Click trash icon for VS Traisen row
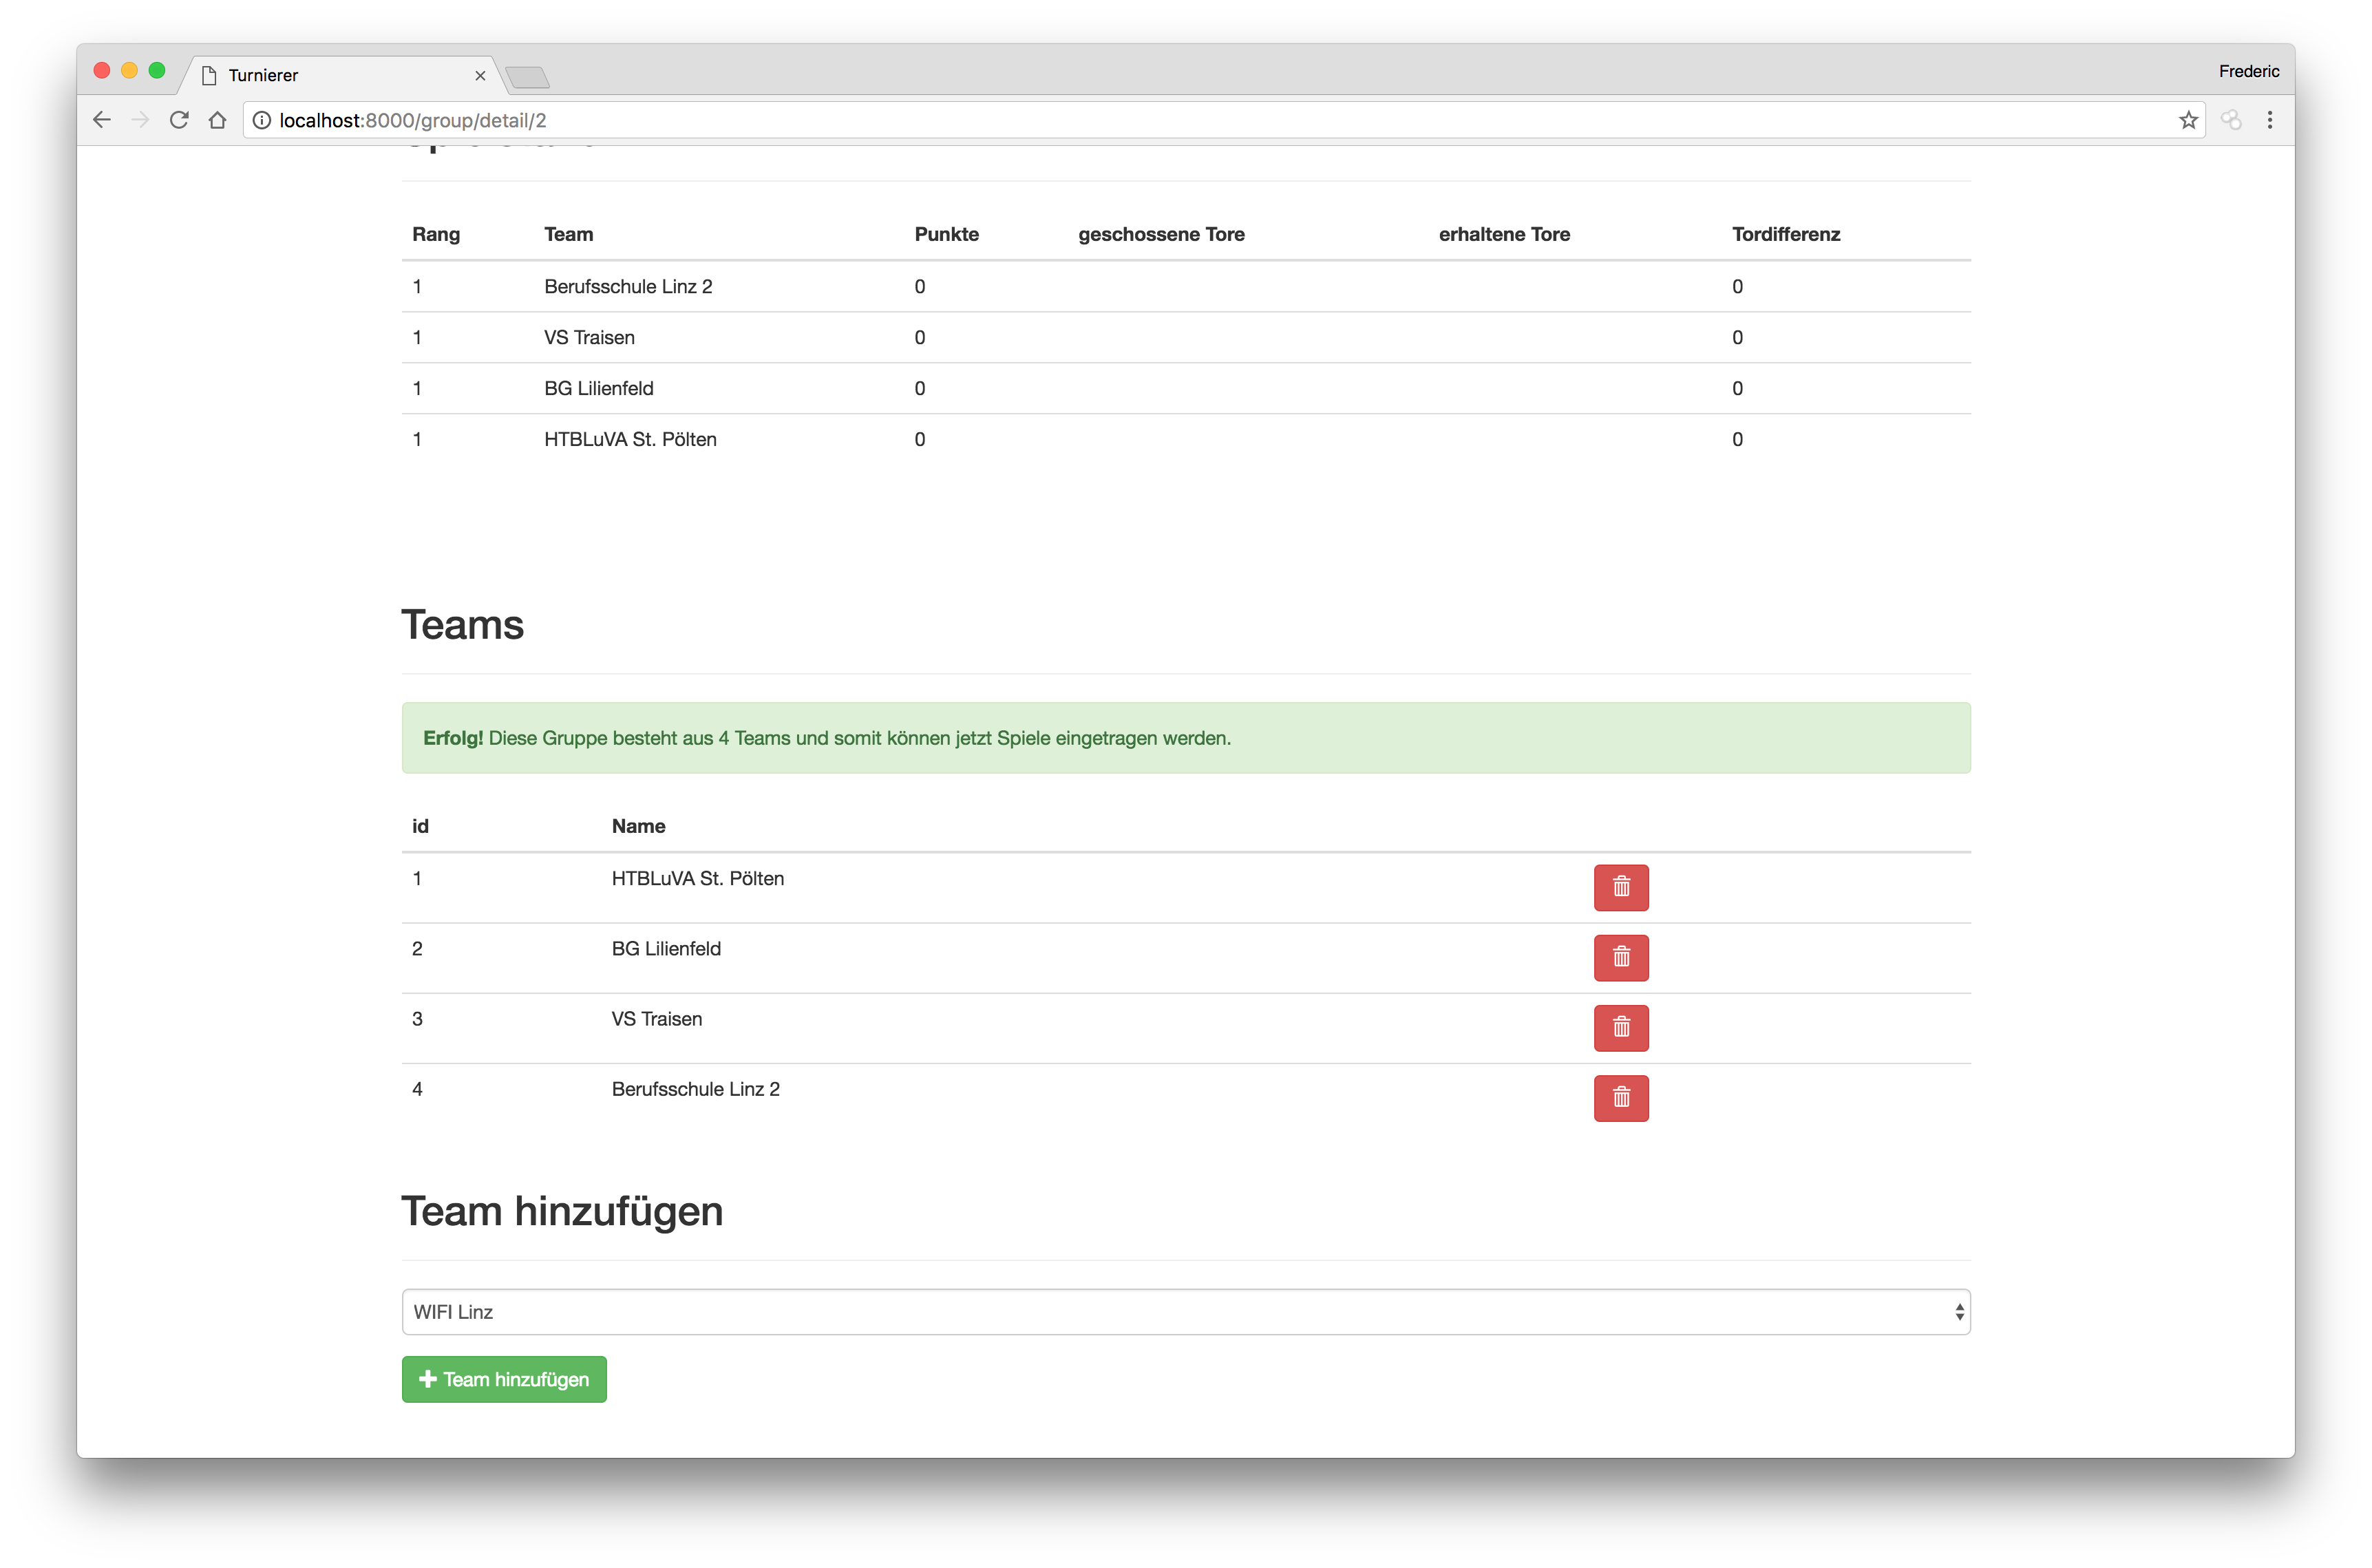Image resolution: width=2372 pixels, height=1568 pixels. (1620, 1027)
